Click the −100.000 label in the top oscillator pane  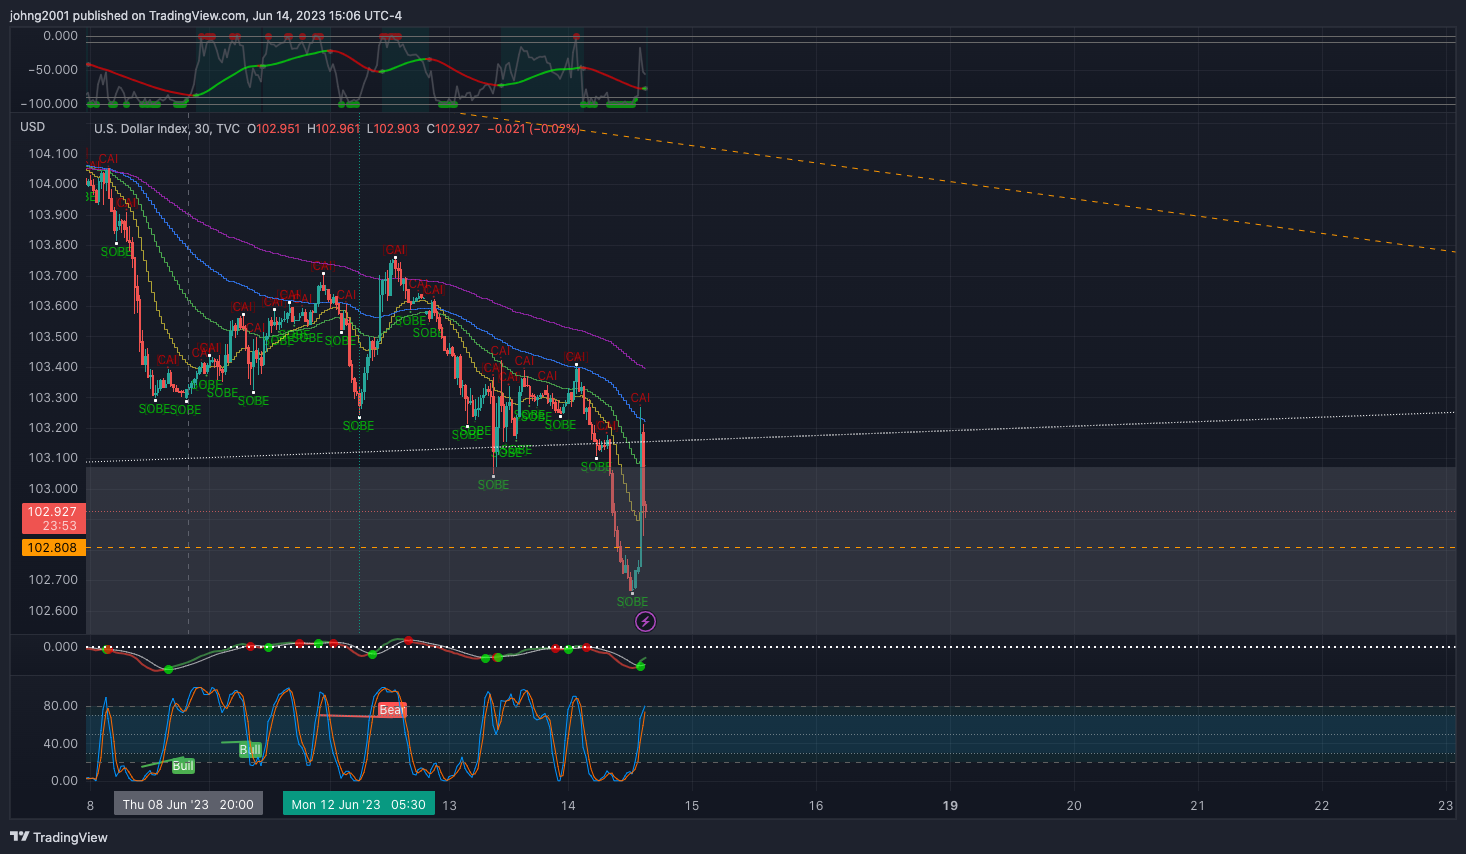49,104
